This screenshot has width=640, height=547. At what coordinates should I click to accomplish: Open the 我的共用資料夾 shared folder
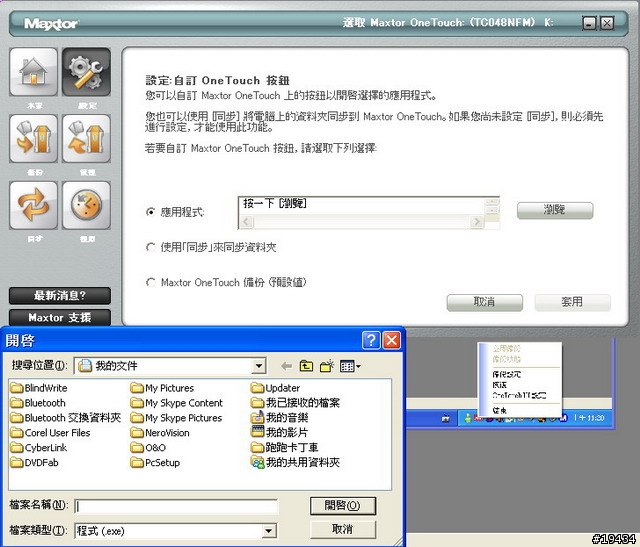coord(296,463)
